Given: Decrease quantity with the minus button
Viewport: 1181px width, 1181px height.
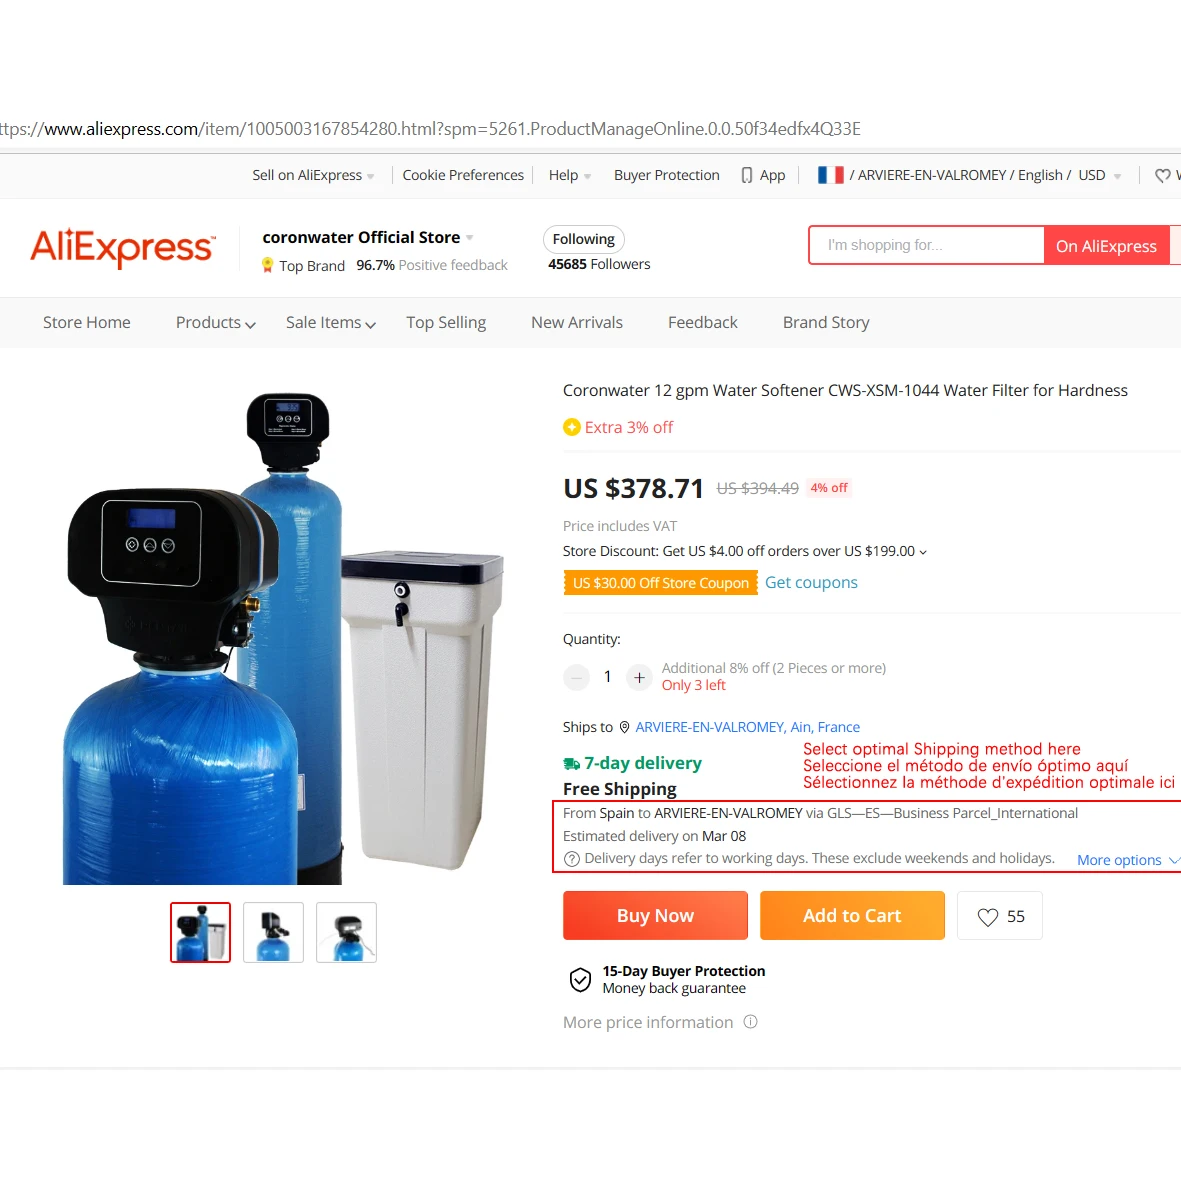Looking at the screenshot, I should (576, 678).
